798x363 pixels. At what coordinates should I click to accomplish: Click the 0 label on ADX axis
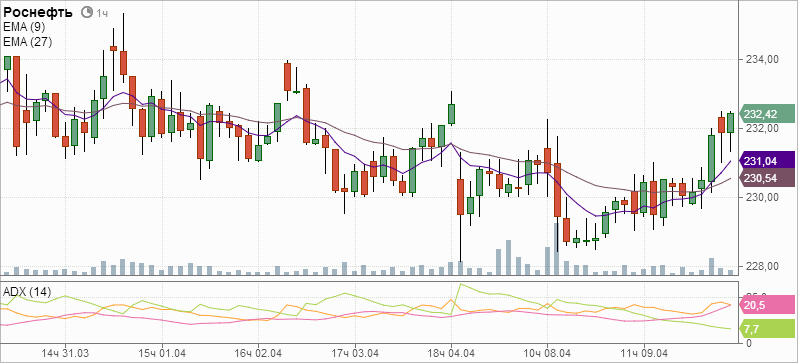tap(749, 343)
